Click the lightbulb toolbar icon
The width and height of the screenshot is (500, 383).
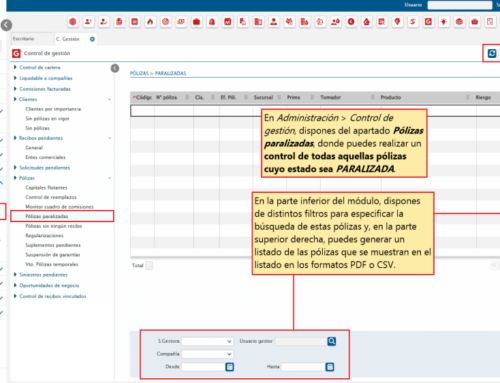click(x=444, y=22)
